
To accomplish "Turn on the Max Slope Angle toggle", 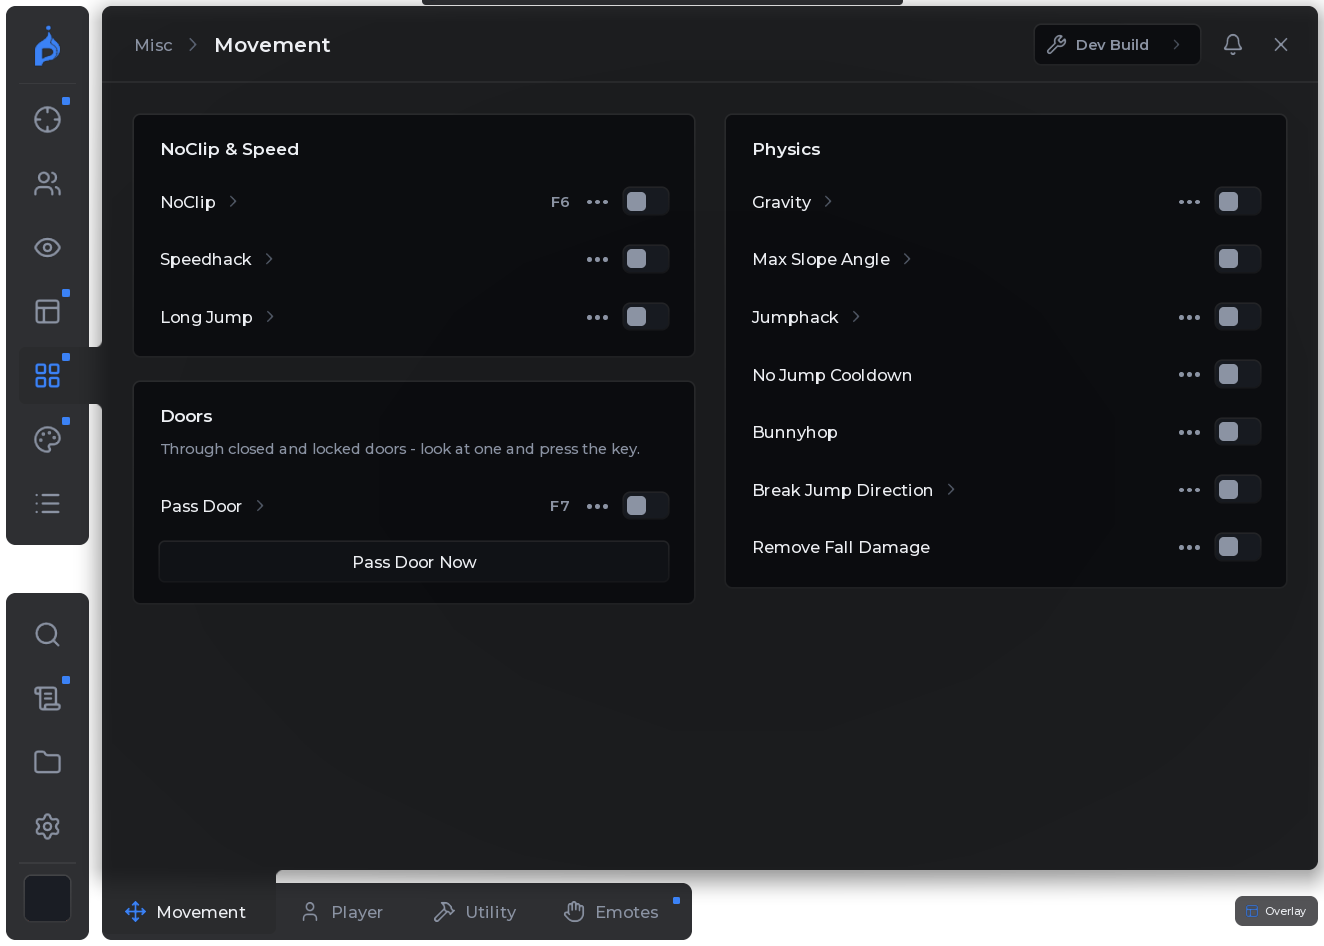I will [x=1238, y=259].
